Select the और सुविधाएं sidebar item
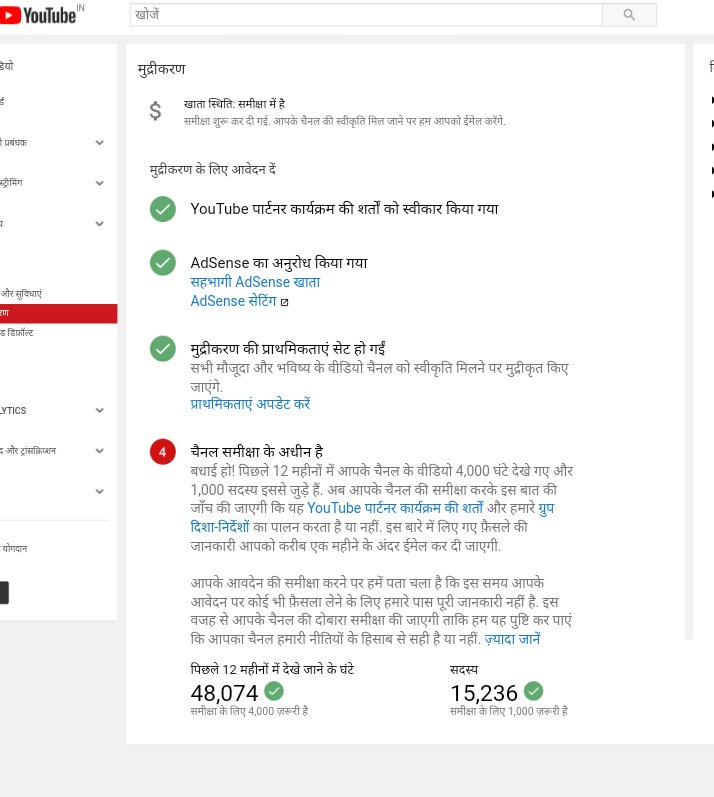The width and height of the screenshot is (714, 797). [21, 293]
